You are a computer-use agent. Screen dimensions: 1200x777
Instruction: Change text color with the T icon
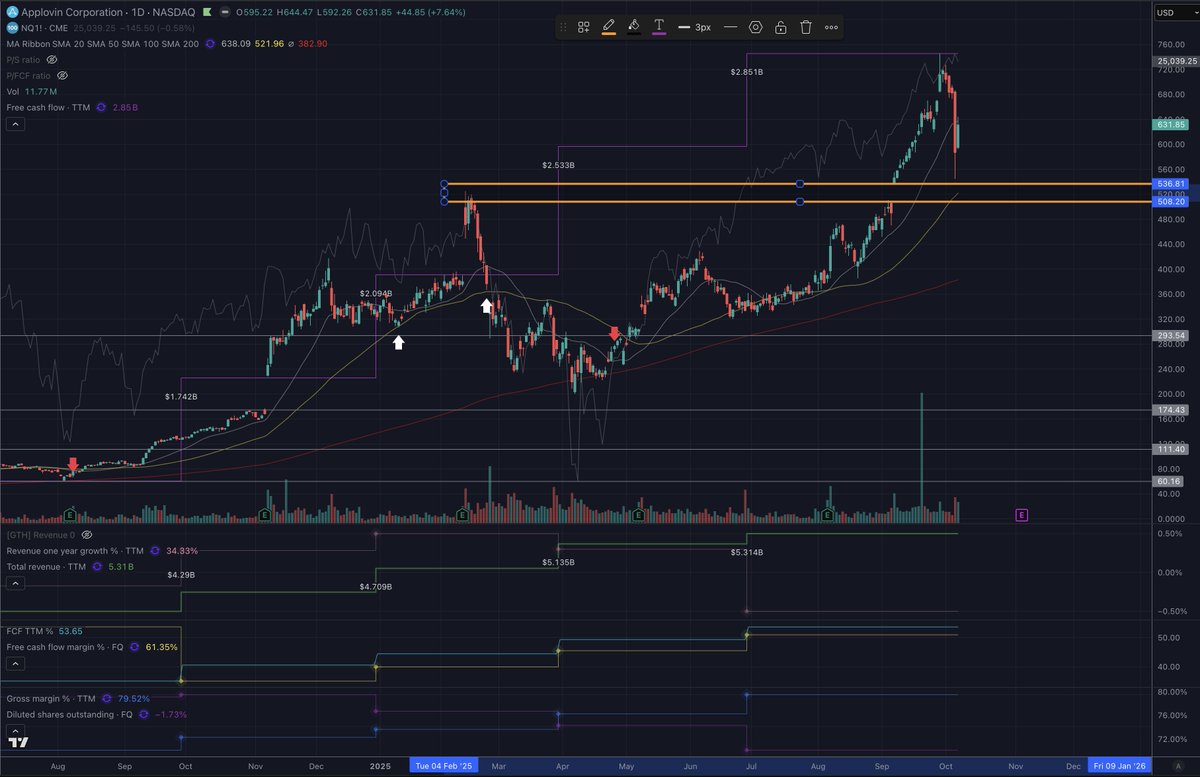[659, 27]
